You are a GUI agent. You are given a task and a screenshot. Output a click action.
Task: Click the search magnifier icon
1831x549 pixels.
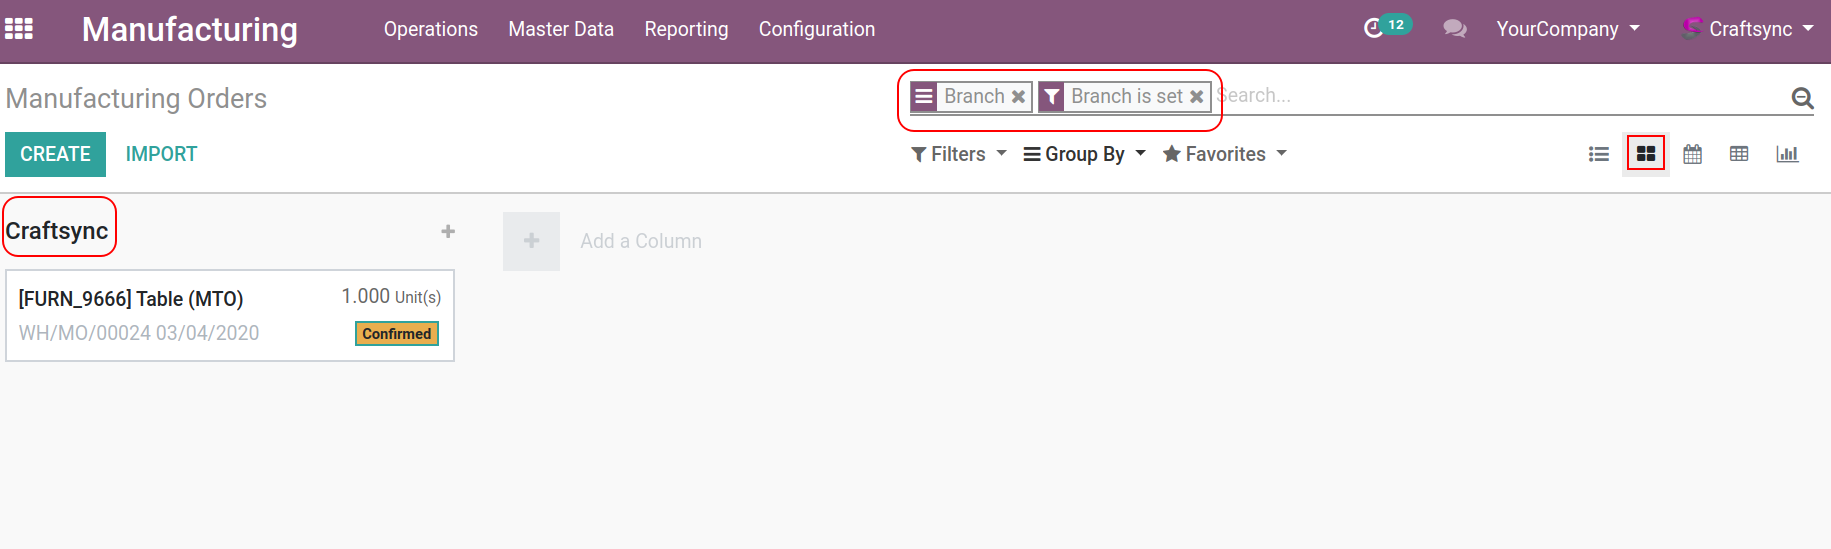click(1802, 97)
